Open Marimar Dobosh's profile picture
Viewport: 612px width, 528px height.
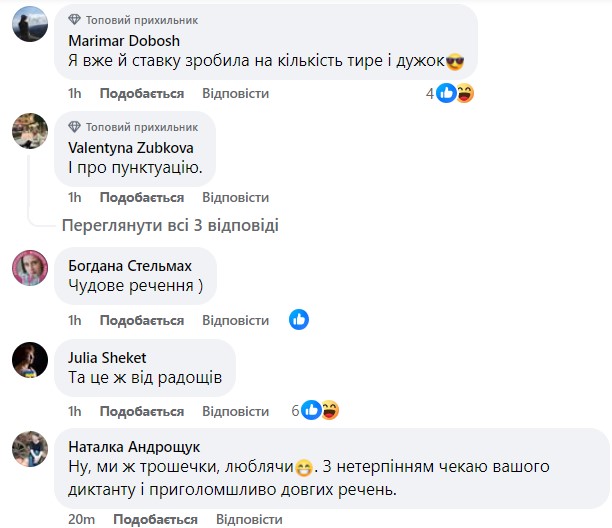[x=30, y=24]
